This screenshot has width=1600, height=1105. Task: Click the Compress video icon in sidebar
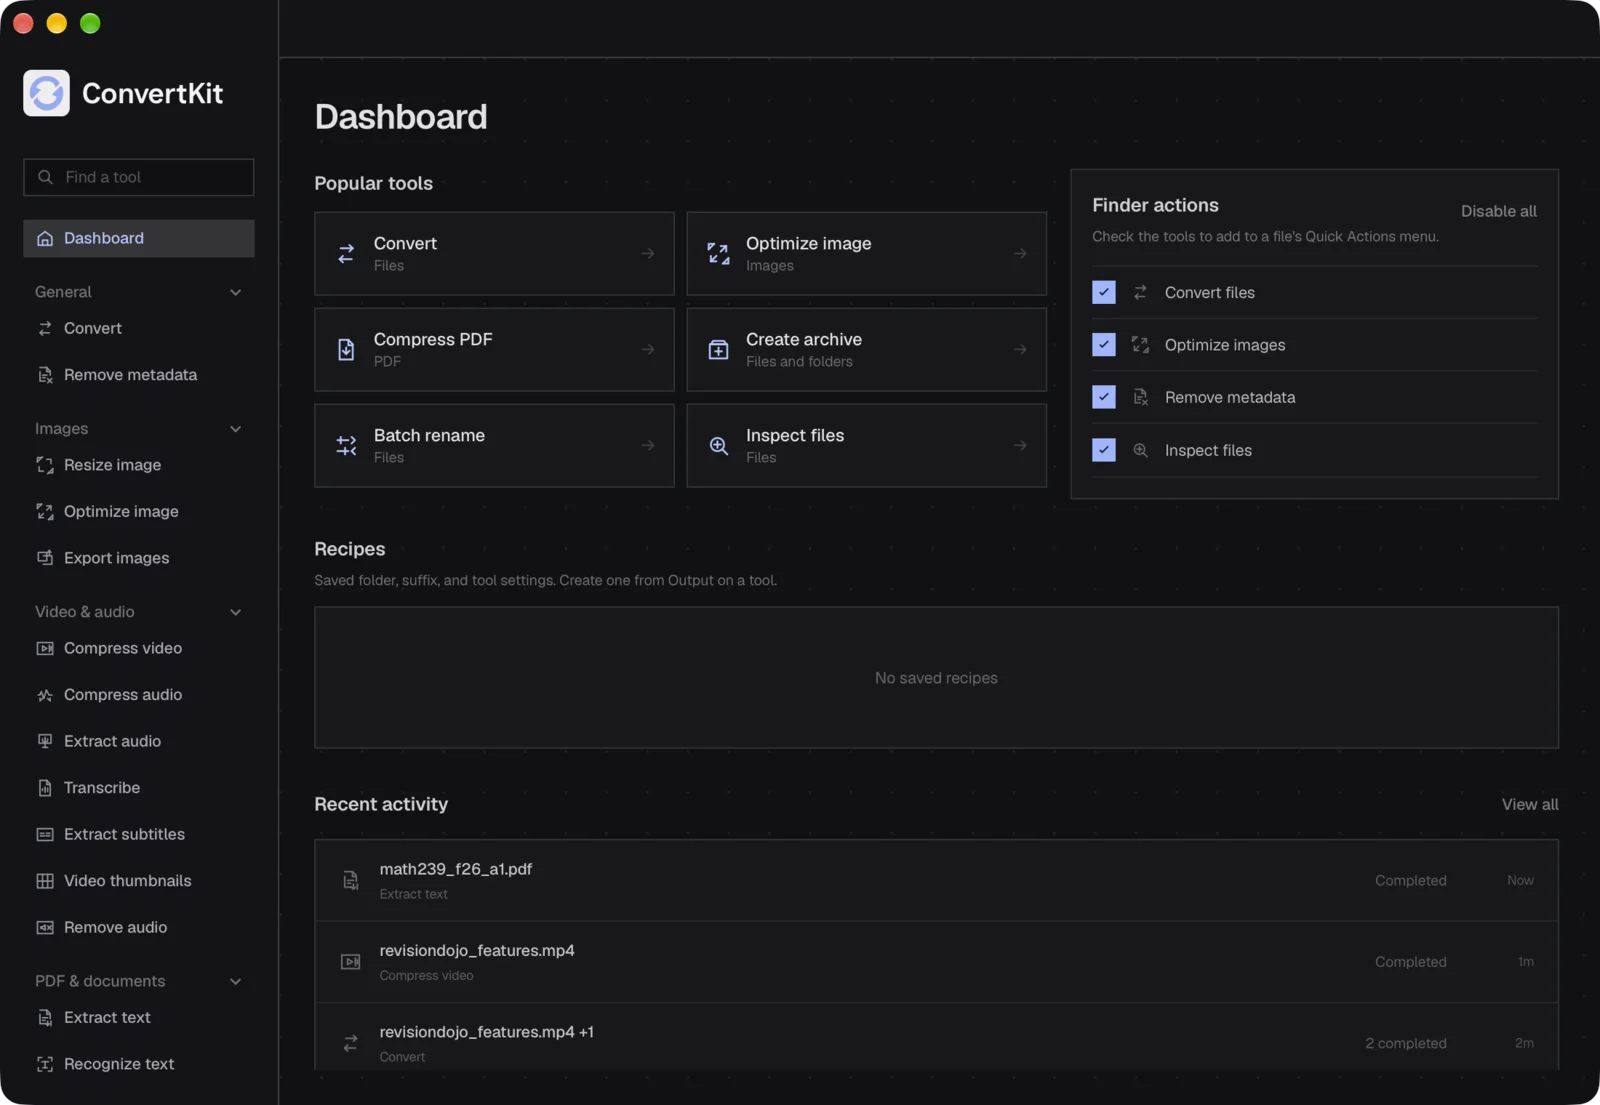click(45, 648)
